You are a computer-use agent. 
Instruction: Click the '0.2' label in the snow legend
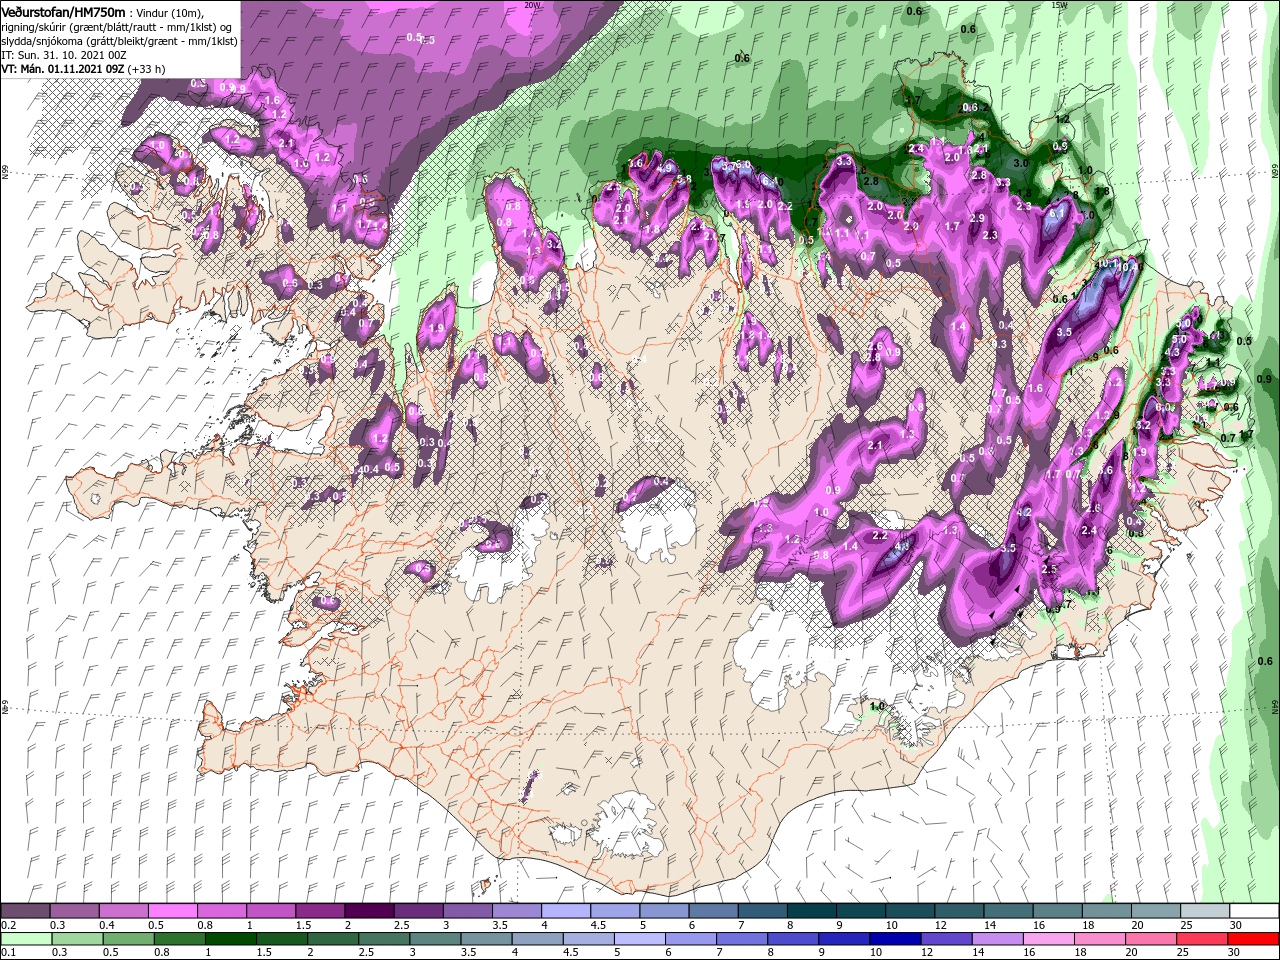pyautogui.click(x=8, y=926)
